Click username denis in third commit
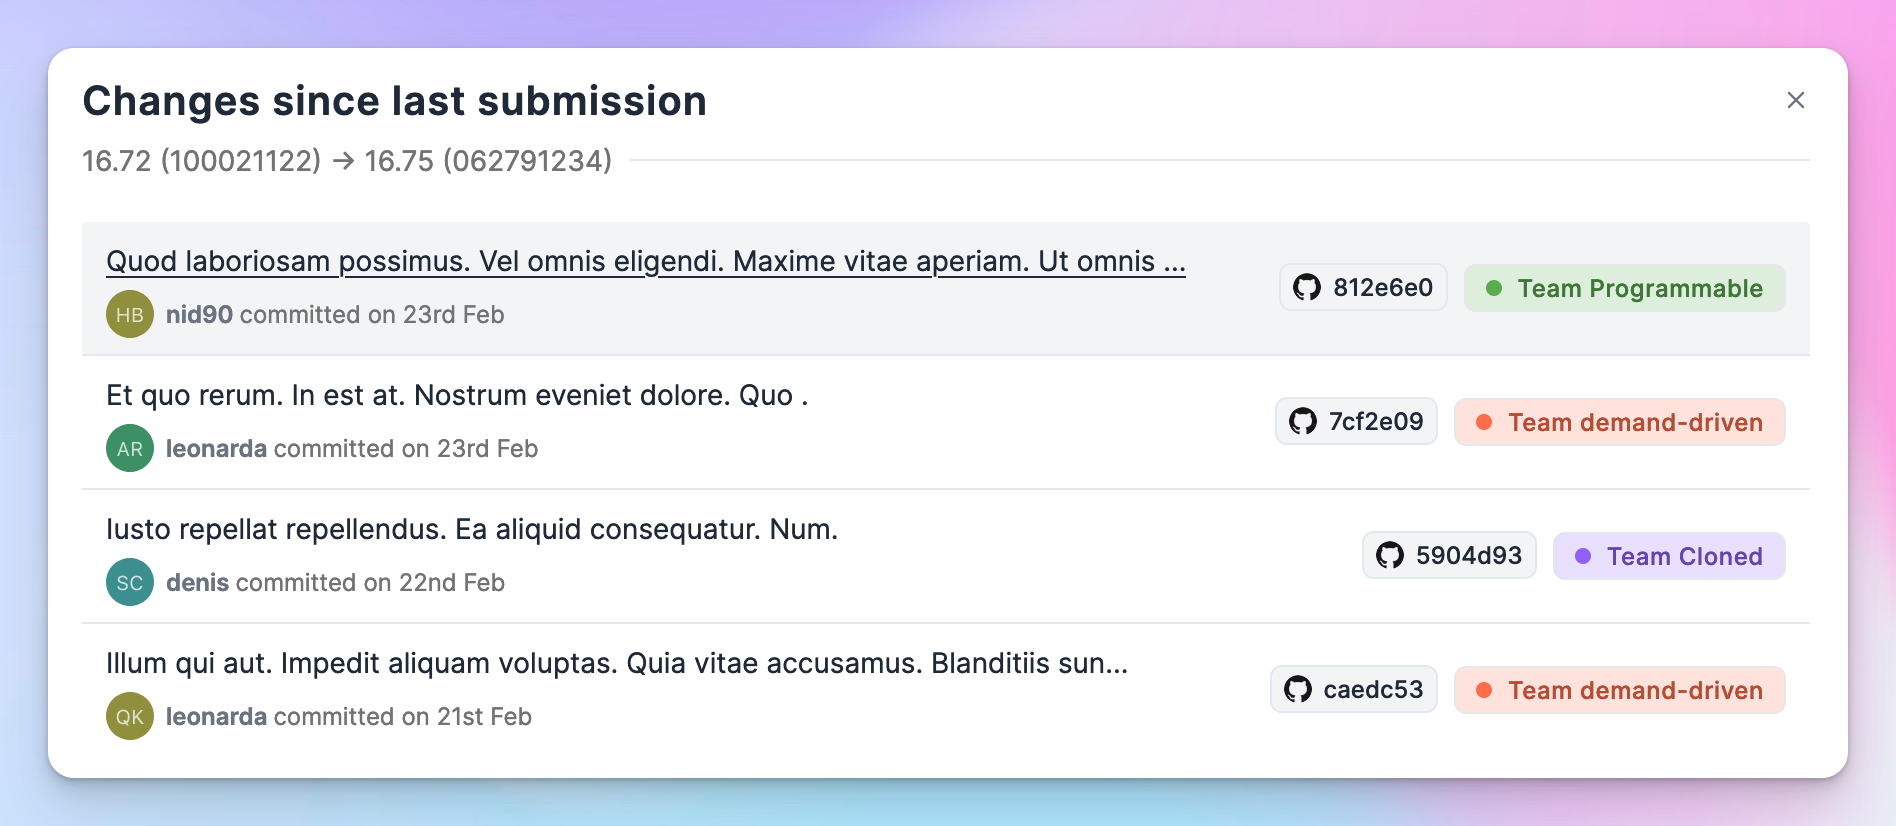The width and height of the screenshot is (1896, 826). point(197,583)
